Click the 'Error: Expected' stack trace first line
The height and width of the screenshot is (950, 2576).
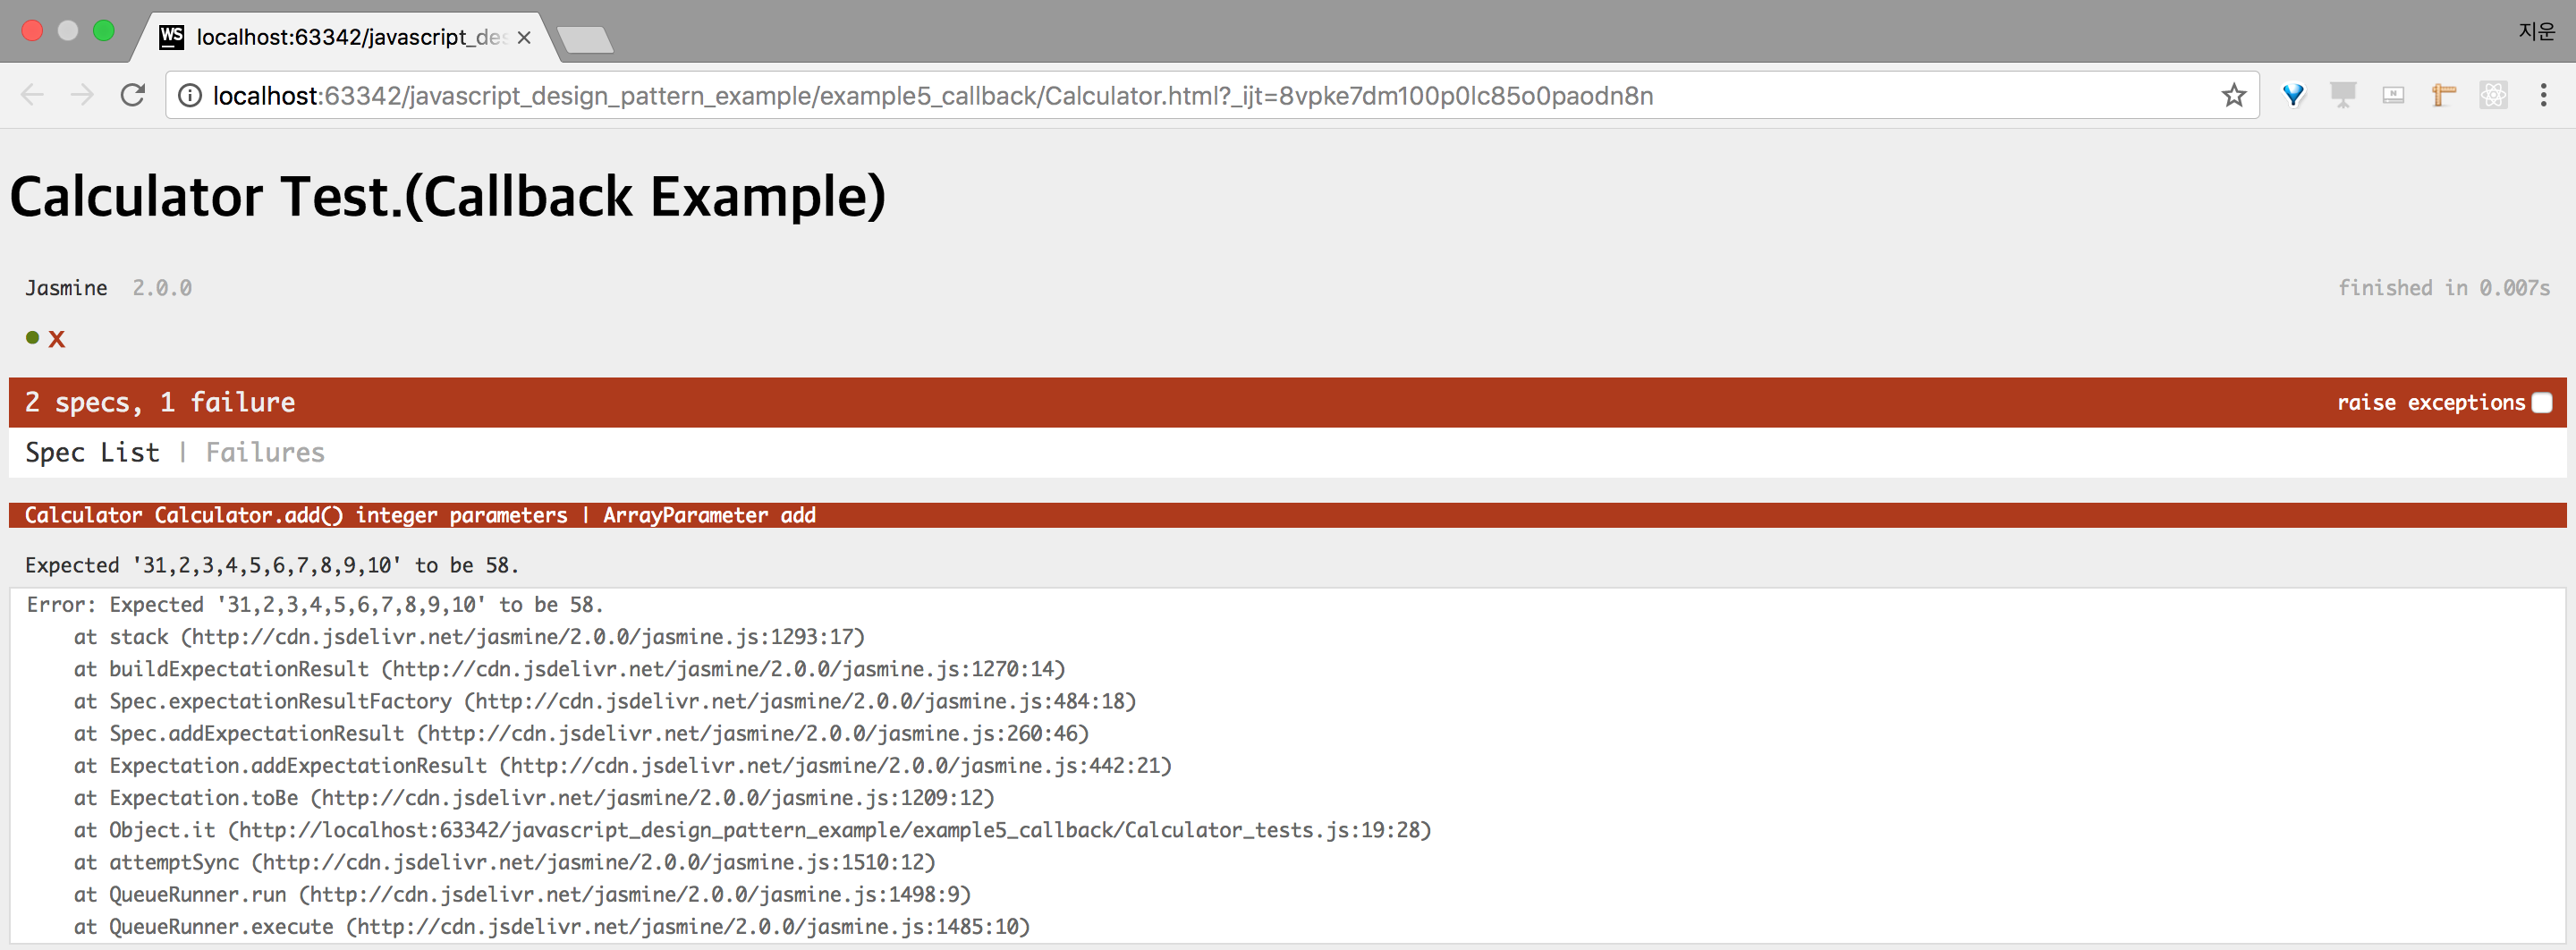pyautogui.click(x=315, y=605)
